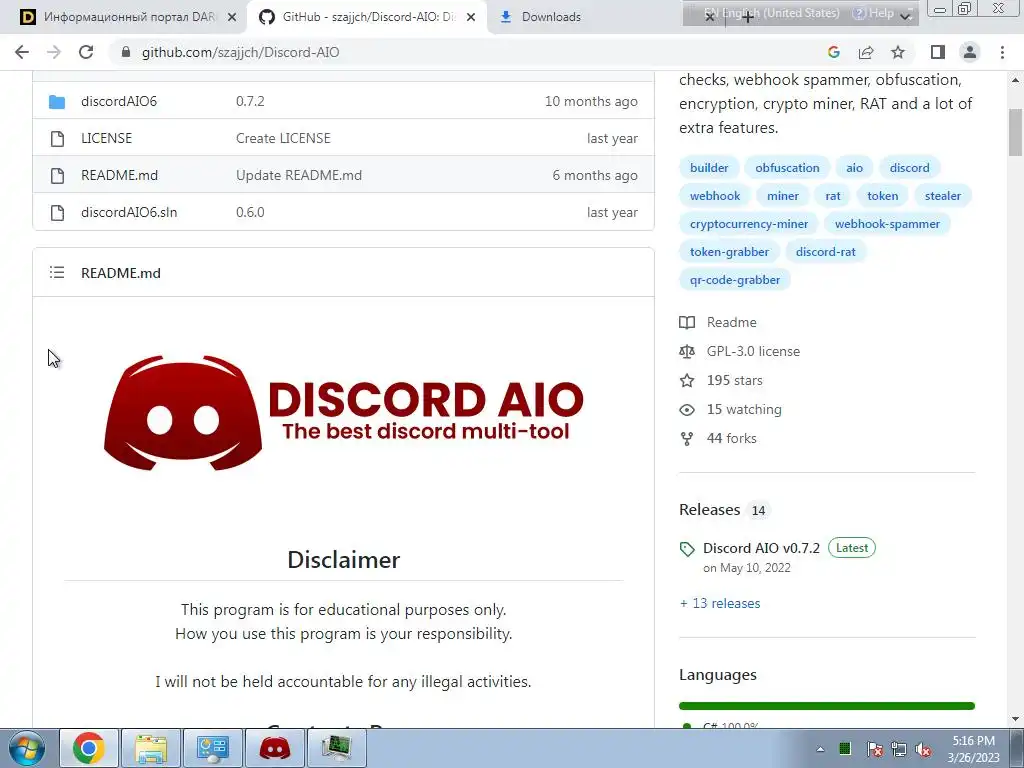Click the Control Panel taskbar icon
Viewport: 1024px width, 768px height.
coord(213,748)
